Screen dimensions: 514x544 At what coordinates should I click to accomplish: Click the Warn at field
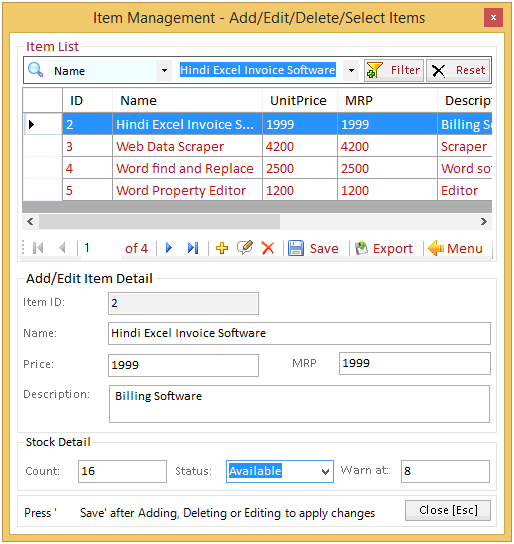click(445, 471)
